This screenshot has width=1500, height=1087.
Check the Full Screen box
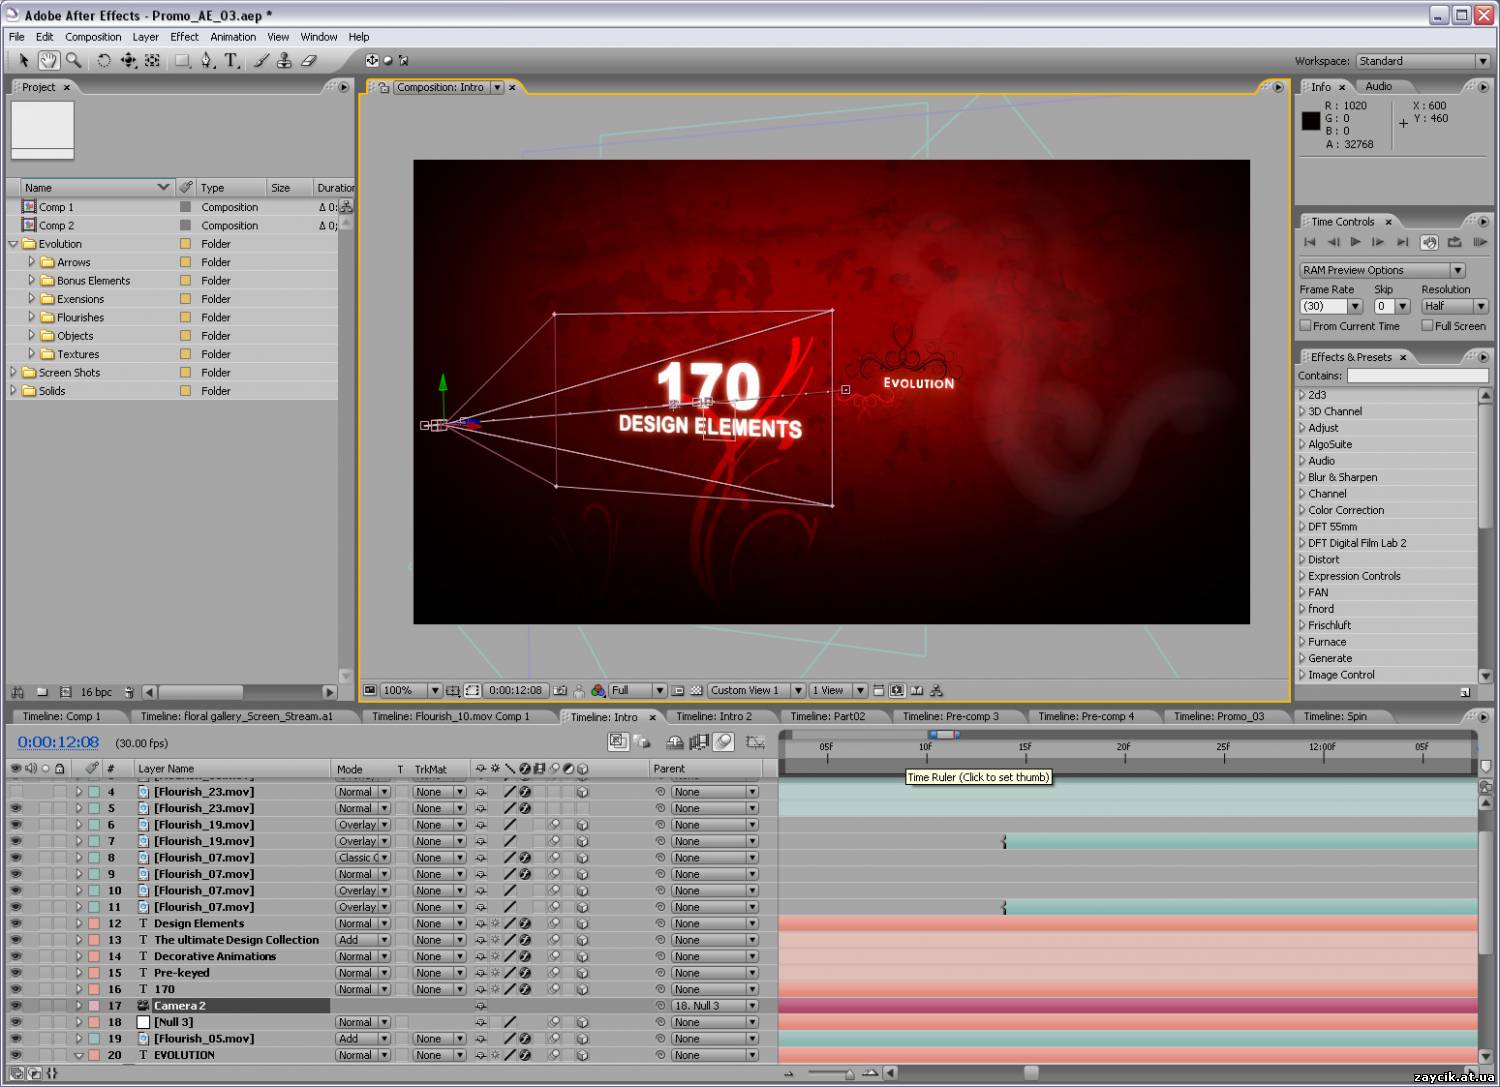tap(1427, 325)
